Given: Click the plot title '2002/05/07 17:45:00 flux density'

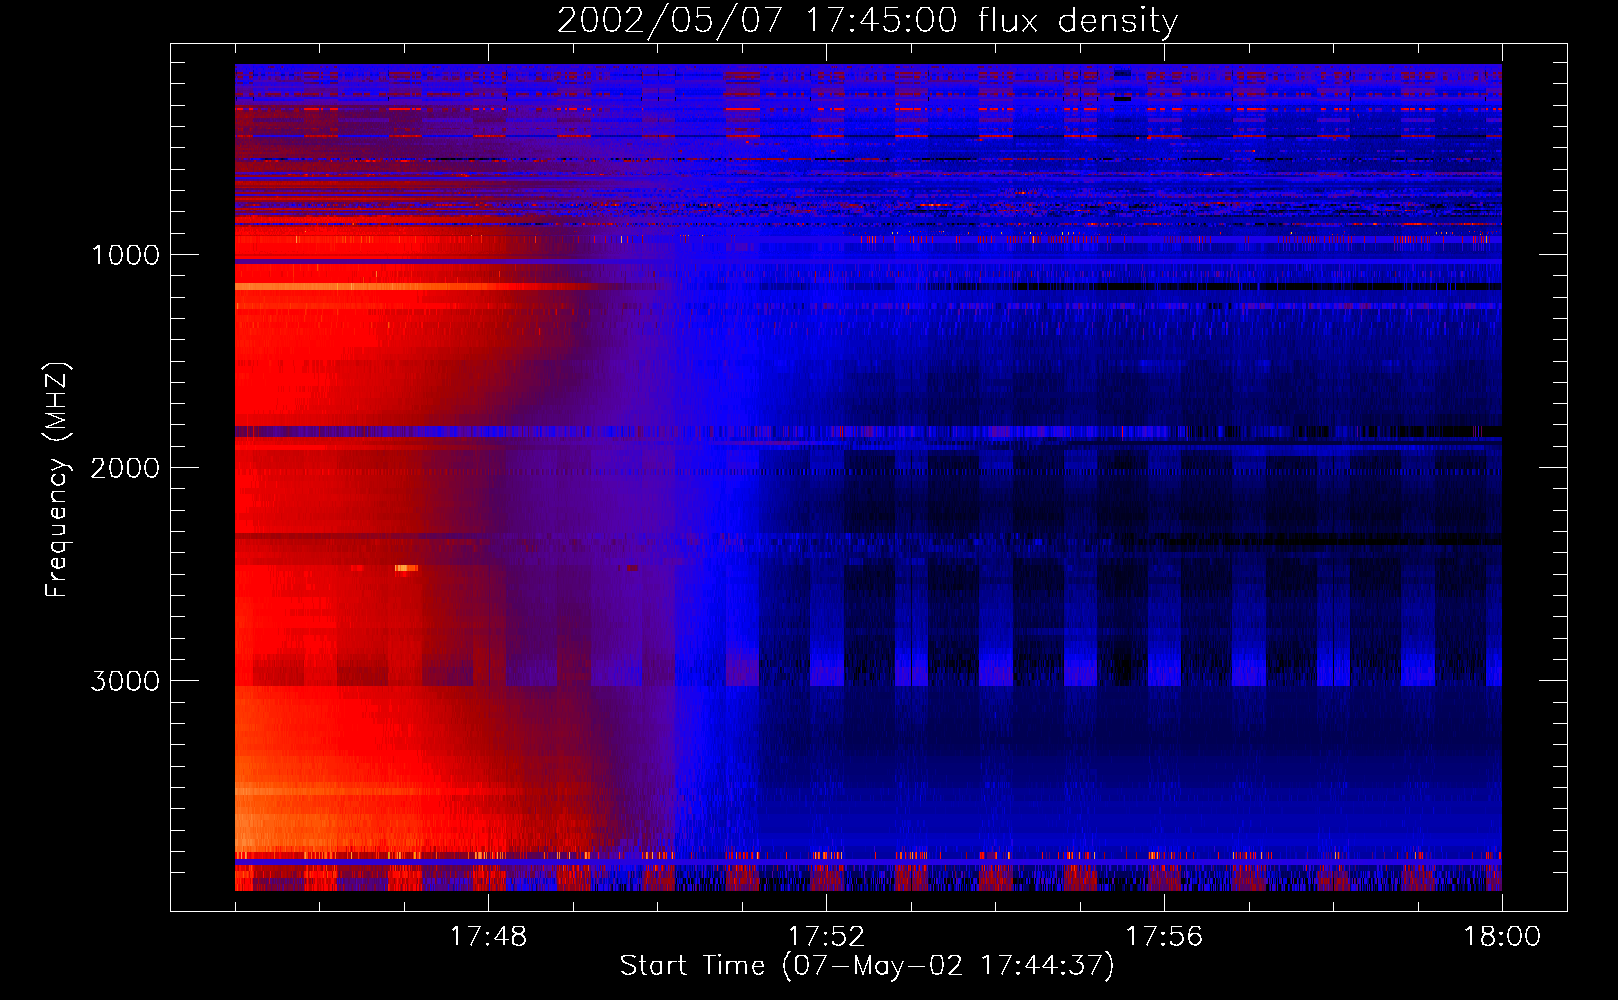Looking at the screenshot, I should click(867, 21).
